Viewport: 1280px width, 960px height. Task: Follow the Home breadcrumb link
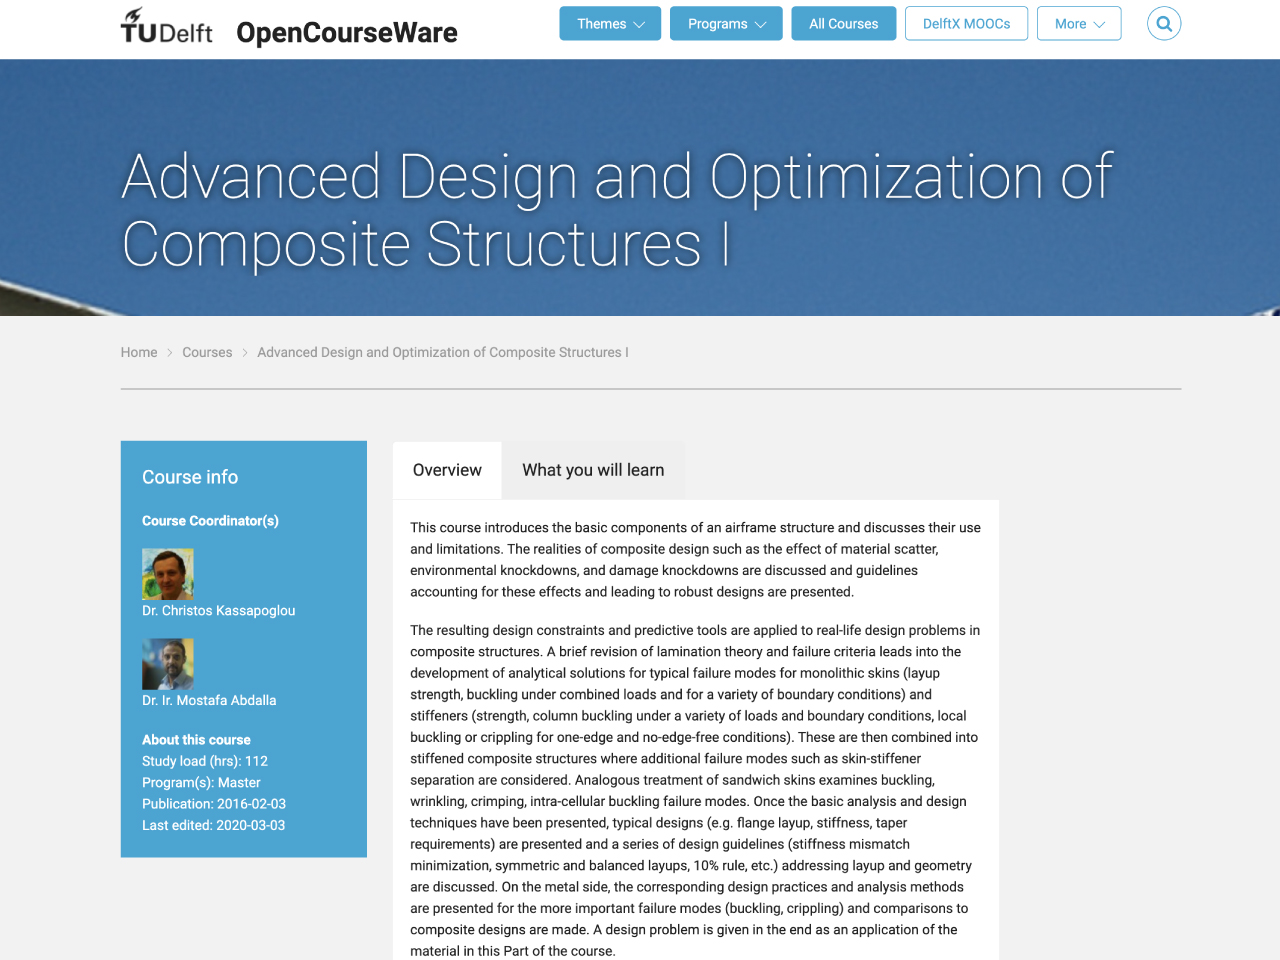pyautogui.click(x=139, y=352)
